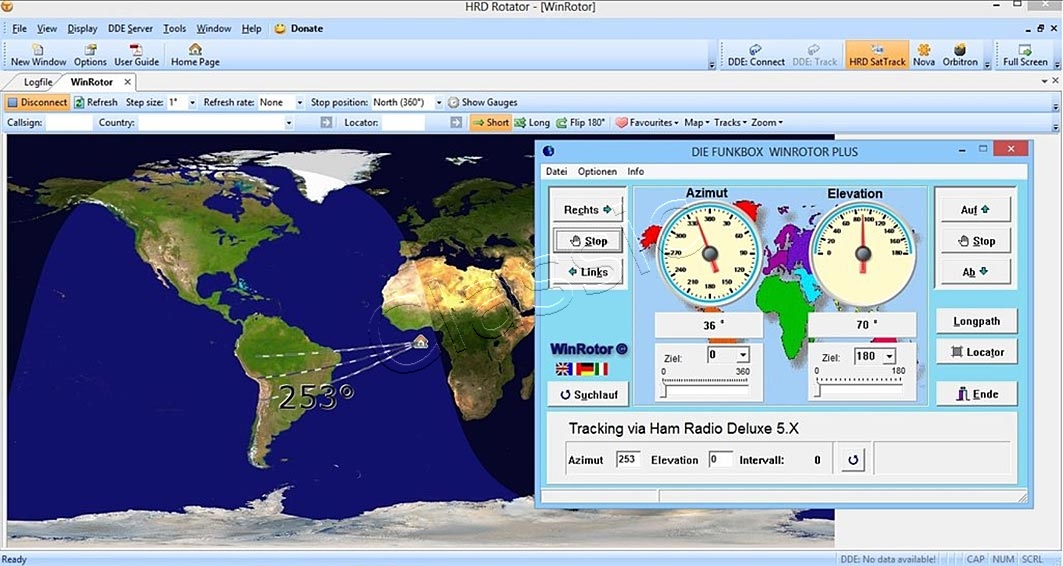Open Elevation Ziel dropdown
1063x566 pixels.
click(889, 356)
